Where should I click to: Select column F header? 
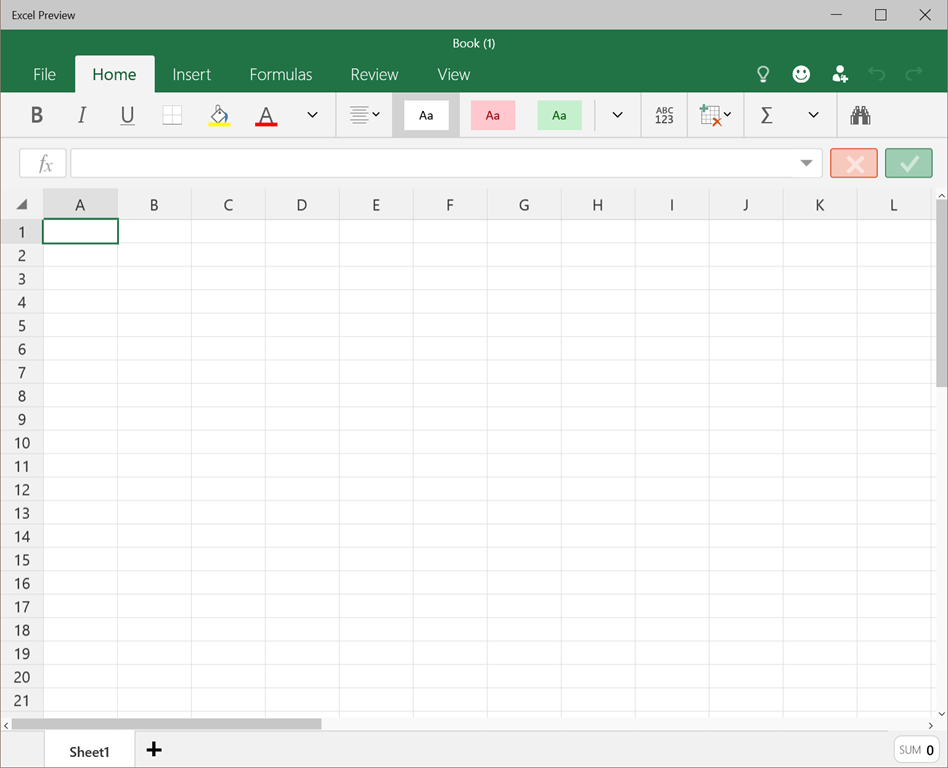pyautogui.click(x=450, y=205)
